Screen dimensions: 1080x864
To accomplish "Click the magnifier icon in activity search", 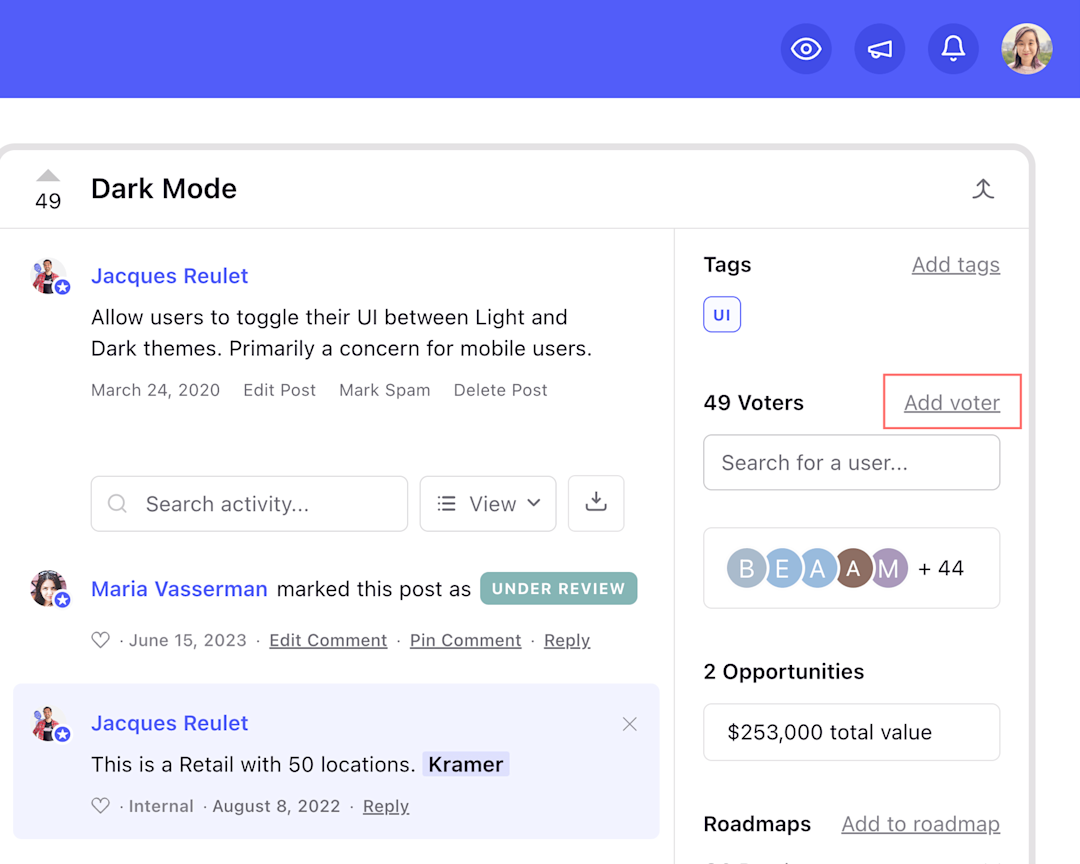I will [x=118, y=504].
